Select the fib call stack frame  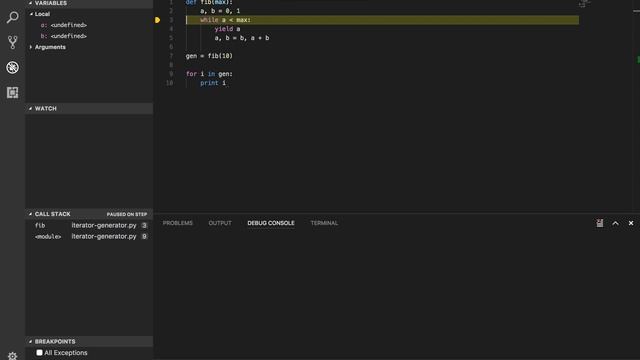pos(89,225)
